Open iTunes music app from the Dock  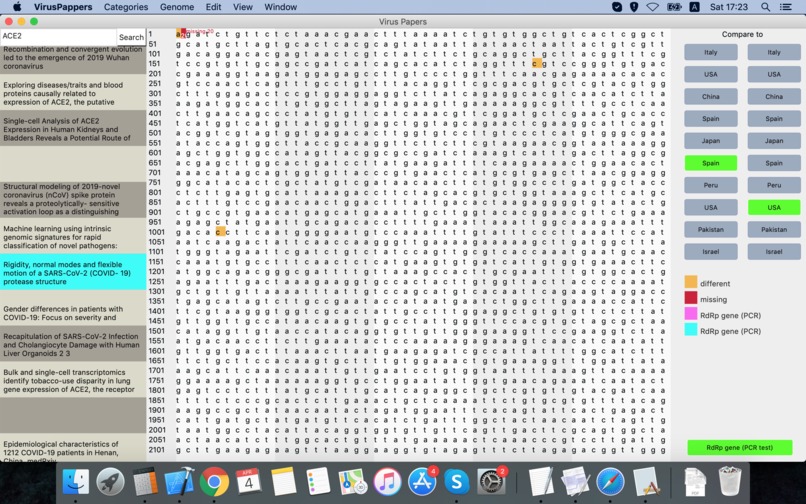tap(387, 482)
